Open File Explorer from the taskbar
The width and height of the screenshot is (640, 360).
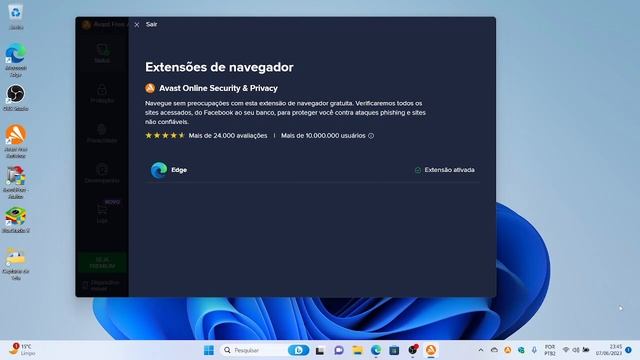click(x=358, y=350)
